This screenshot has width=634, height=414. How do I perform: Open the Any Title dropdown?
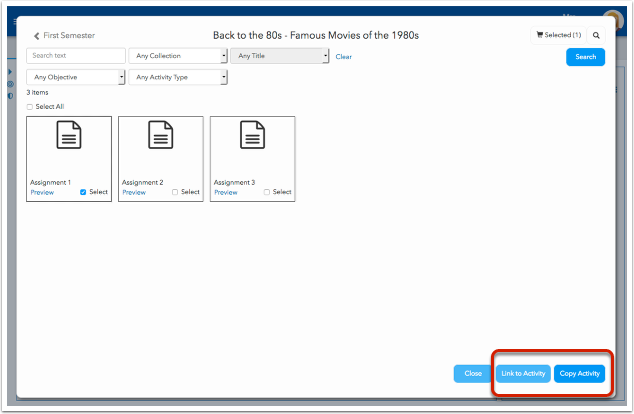(280, 56)
